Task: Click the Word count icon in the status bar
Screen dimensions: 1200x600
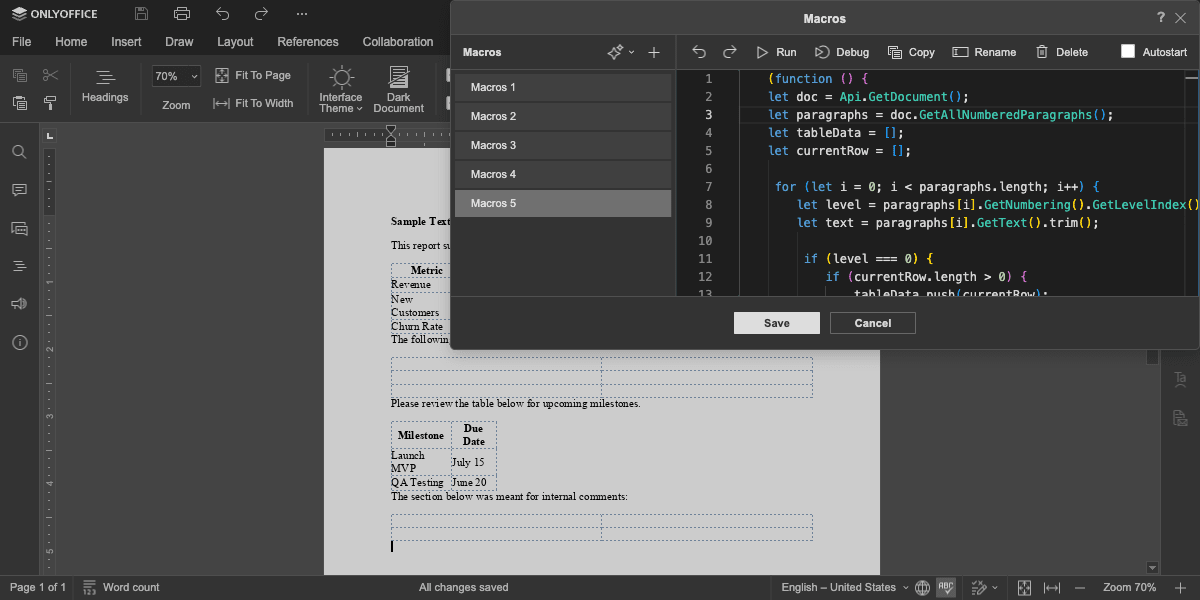Action: (89, 587)
